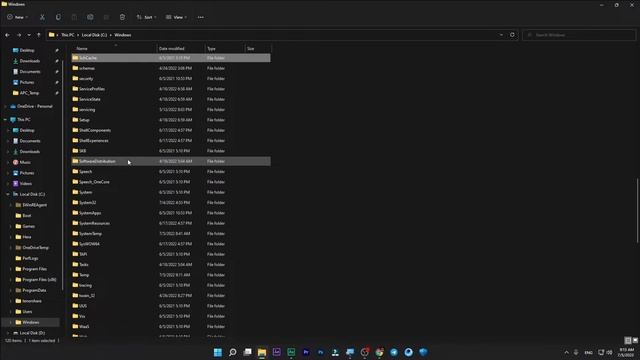
Task: Click Local Disk (C:) in address breadcrumb
Action: pos(94,35)
